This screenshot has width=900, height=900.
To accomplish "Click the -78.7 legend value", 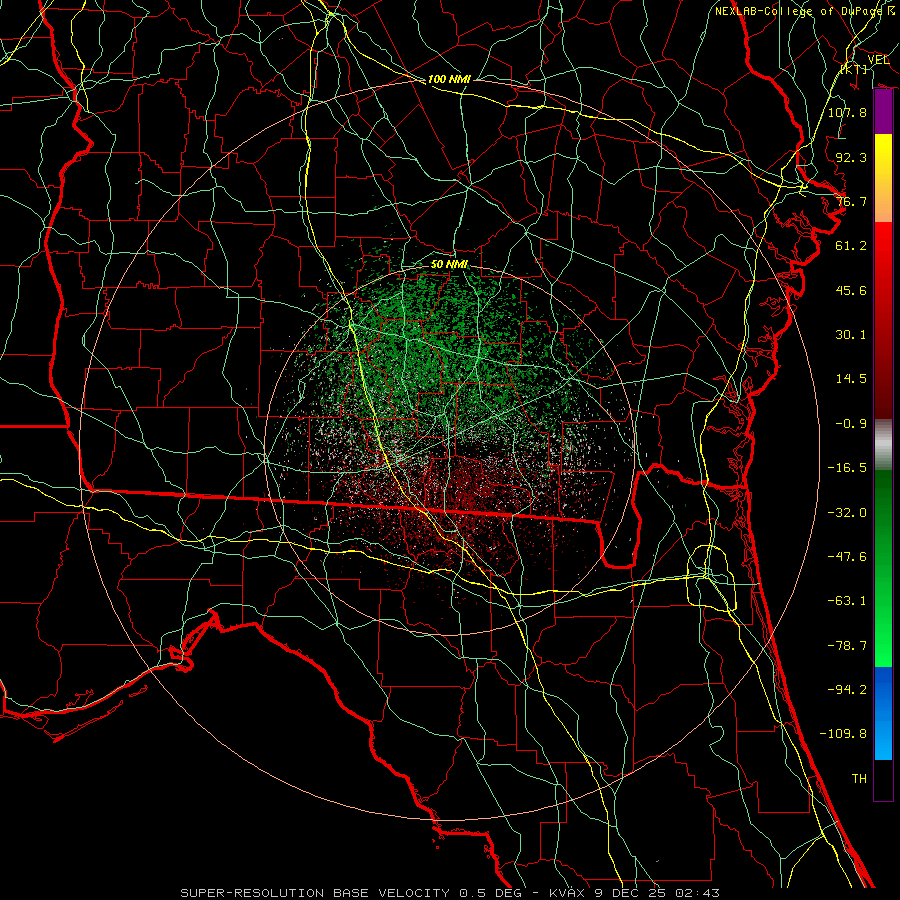I will pyautogui.click(x=847, y=646).
